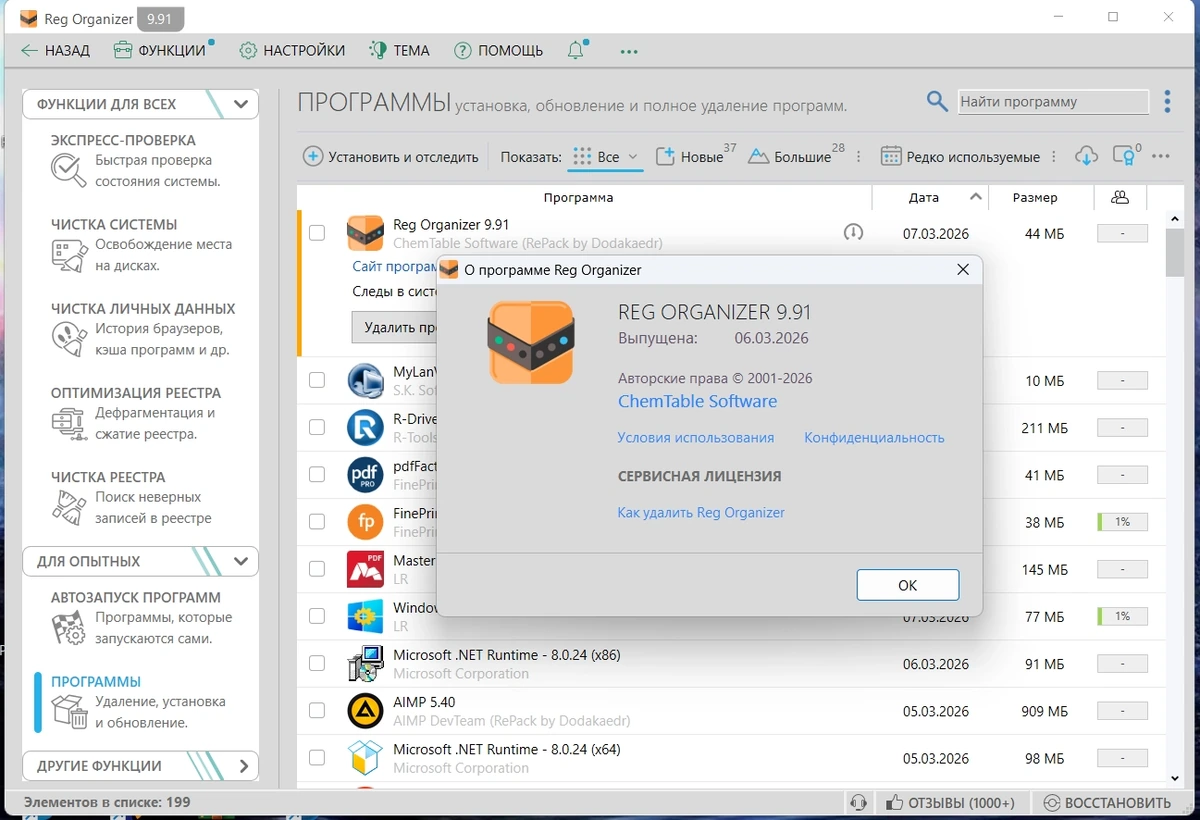Focus the Найти программу search field

point(1053,102)
